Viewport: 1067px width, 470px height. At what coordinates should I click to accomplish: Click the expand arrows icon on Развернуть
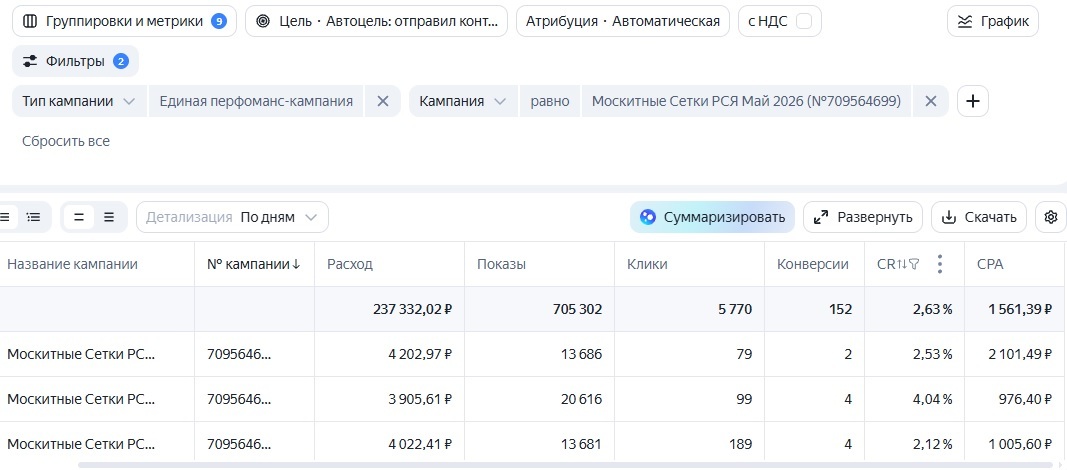coord(821,218)
